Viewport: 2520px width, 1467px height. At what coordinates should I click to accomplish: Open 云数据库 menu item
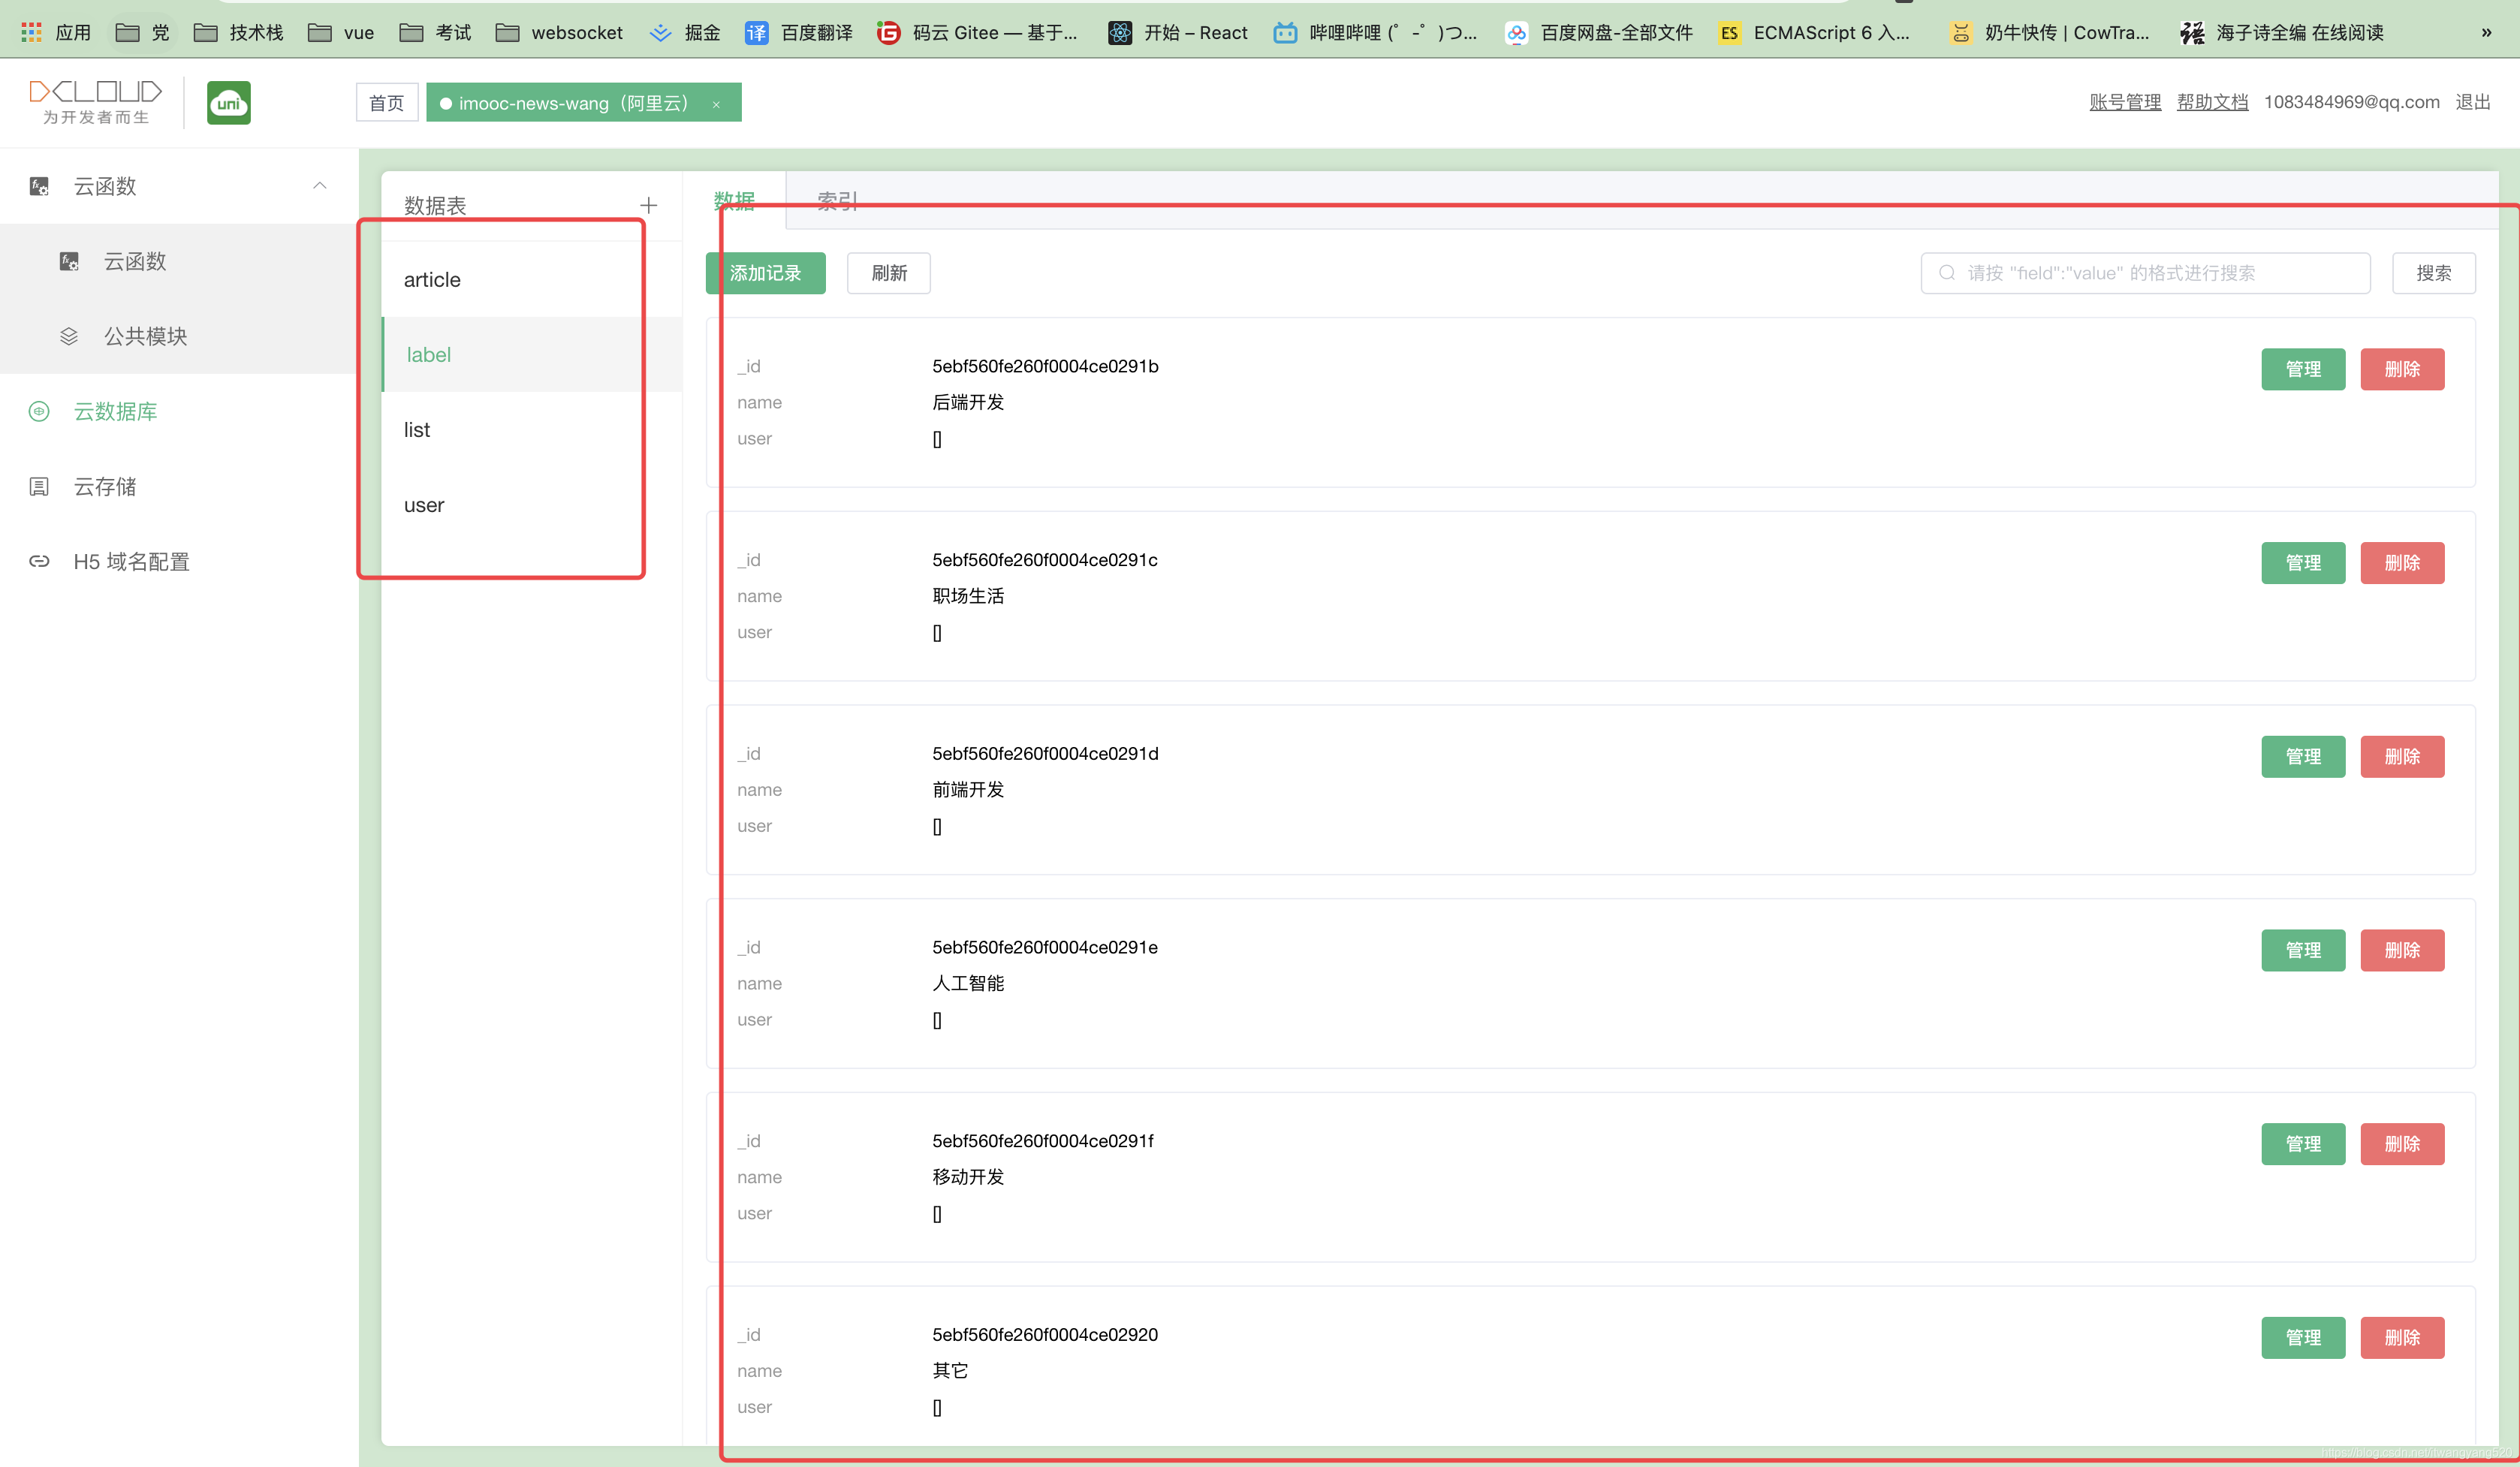coord(179,412)
